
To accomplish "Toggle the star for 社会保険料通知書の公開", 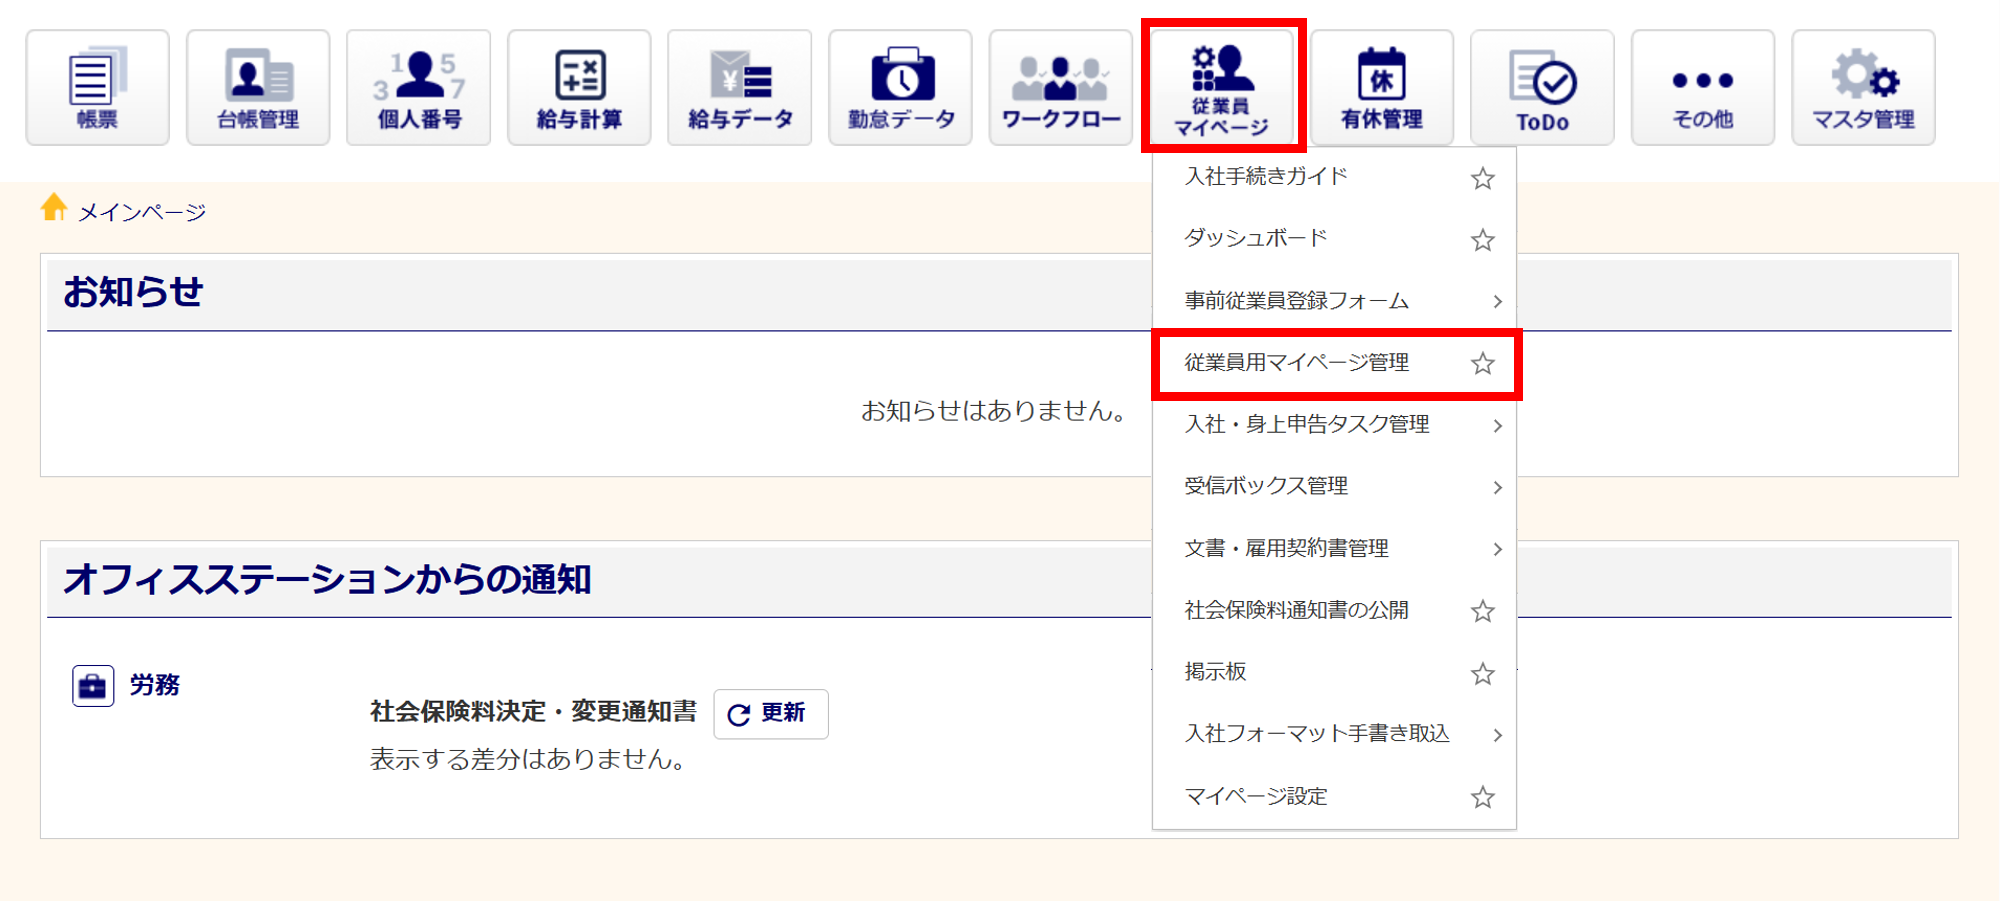I will [x=1483, y=611].
